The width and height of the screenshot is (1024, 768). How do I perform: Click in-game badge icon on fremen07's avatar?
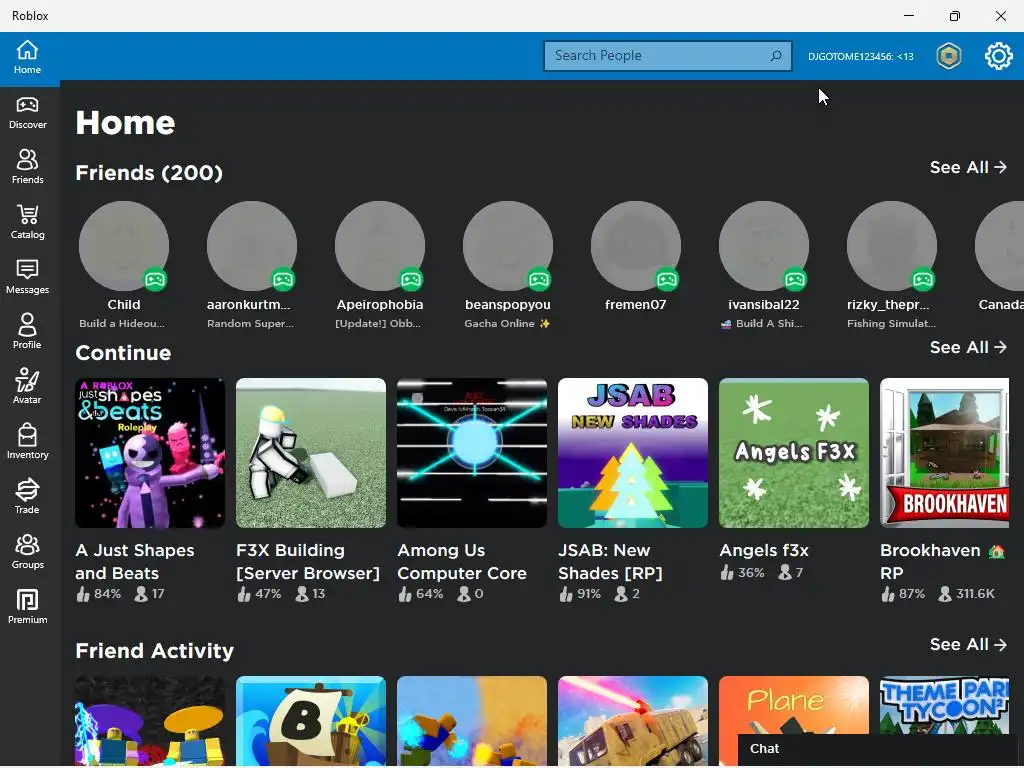667,280
